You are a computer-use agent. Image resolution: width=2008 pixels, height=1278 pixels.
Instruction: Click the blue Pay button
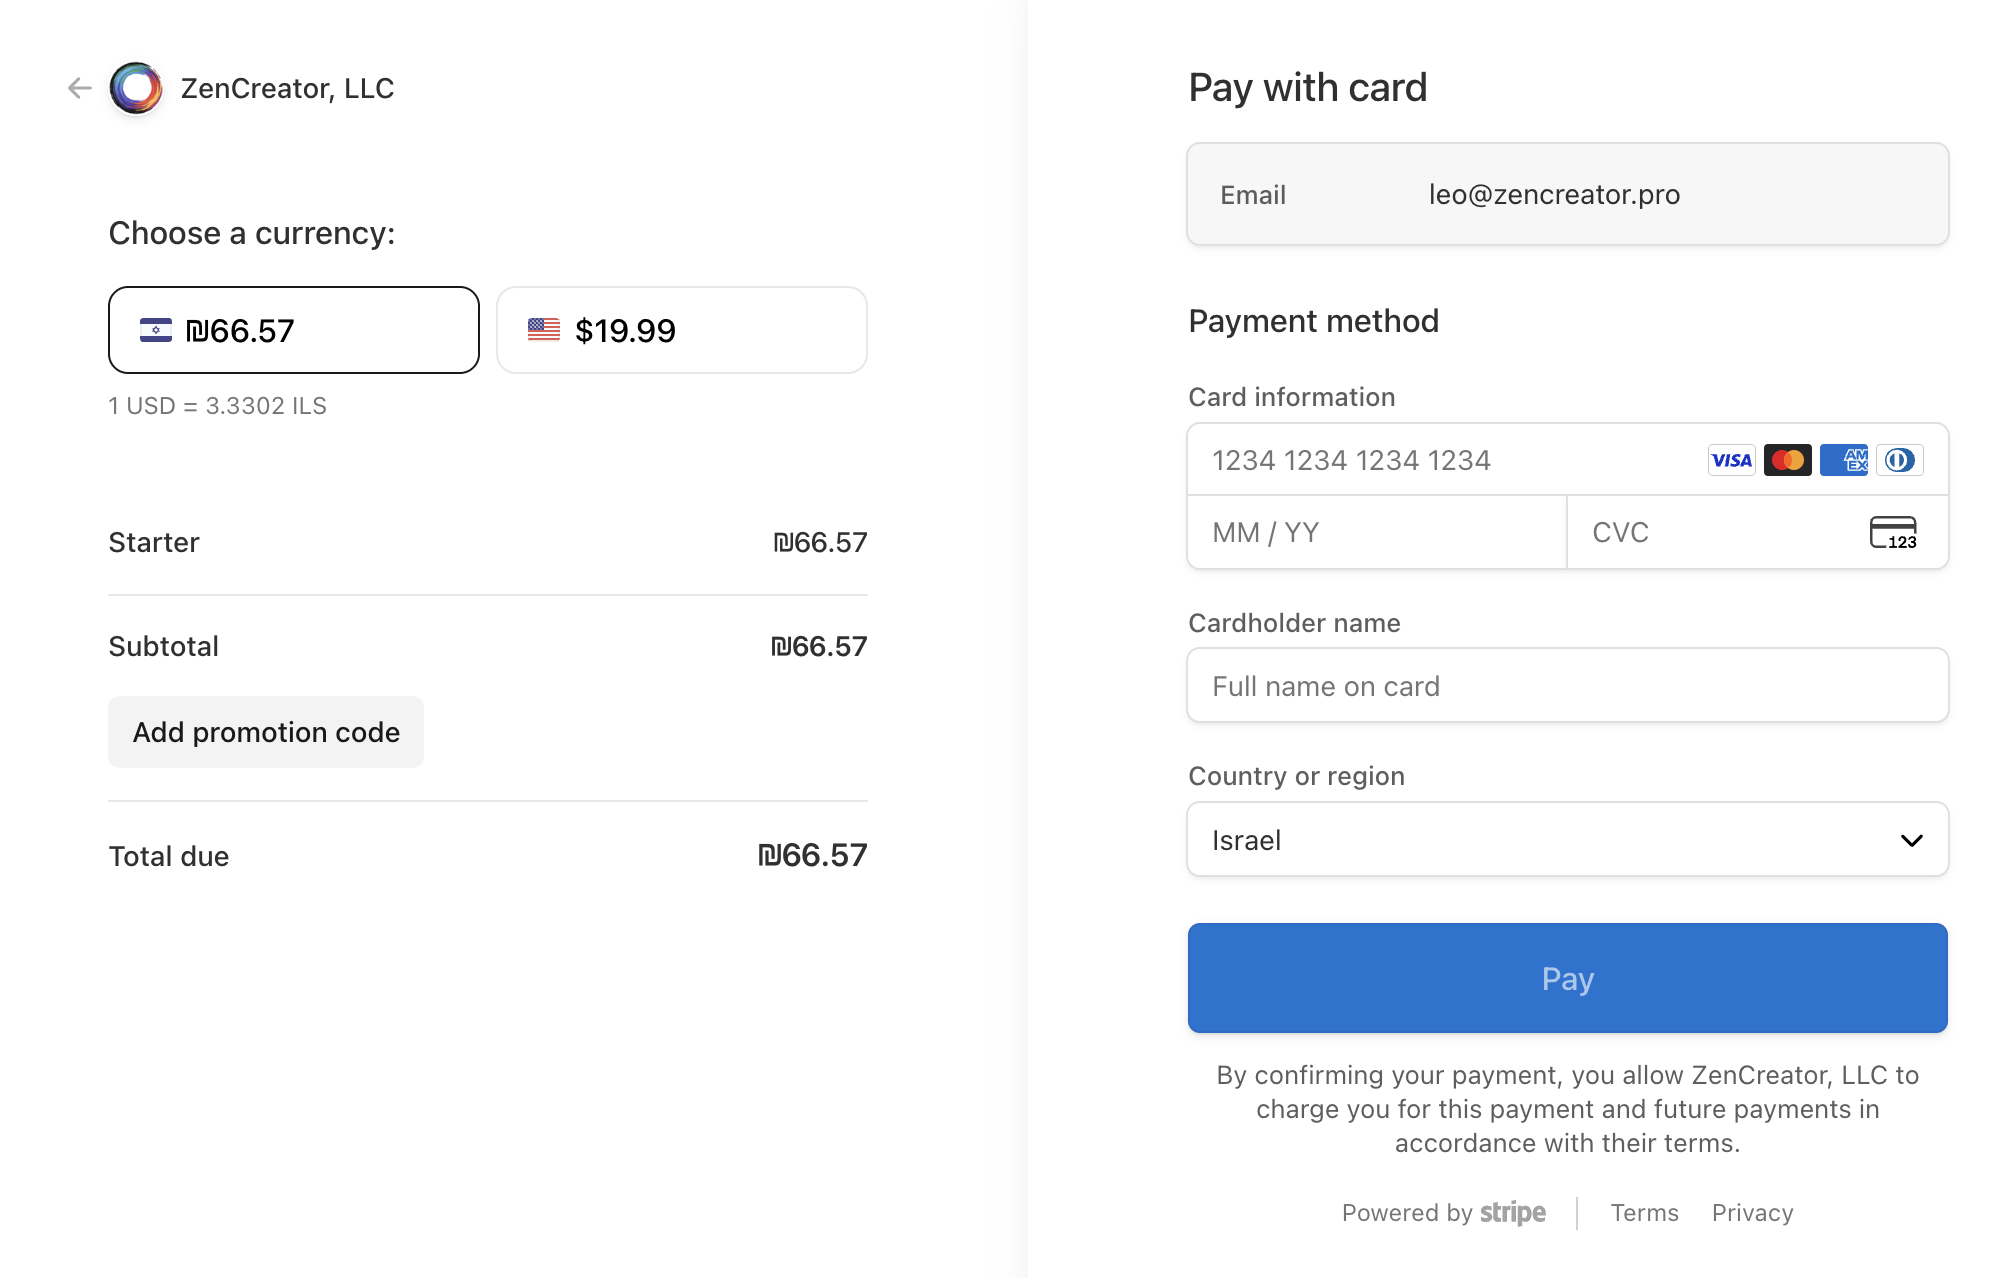pos(1567,978)
